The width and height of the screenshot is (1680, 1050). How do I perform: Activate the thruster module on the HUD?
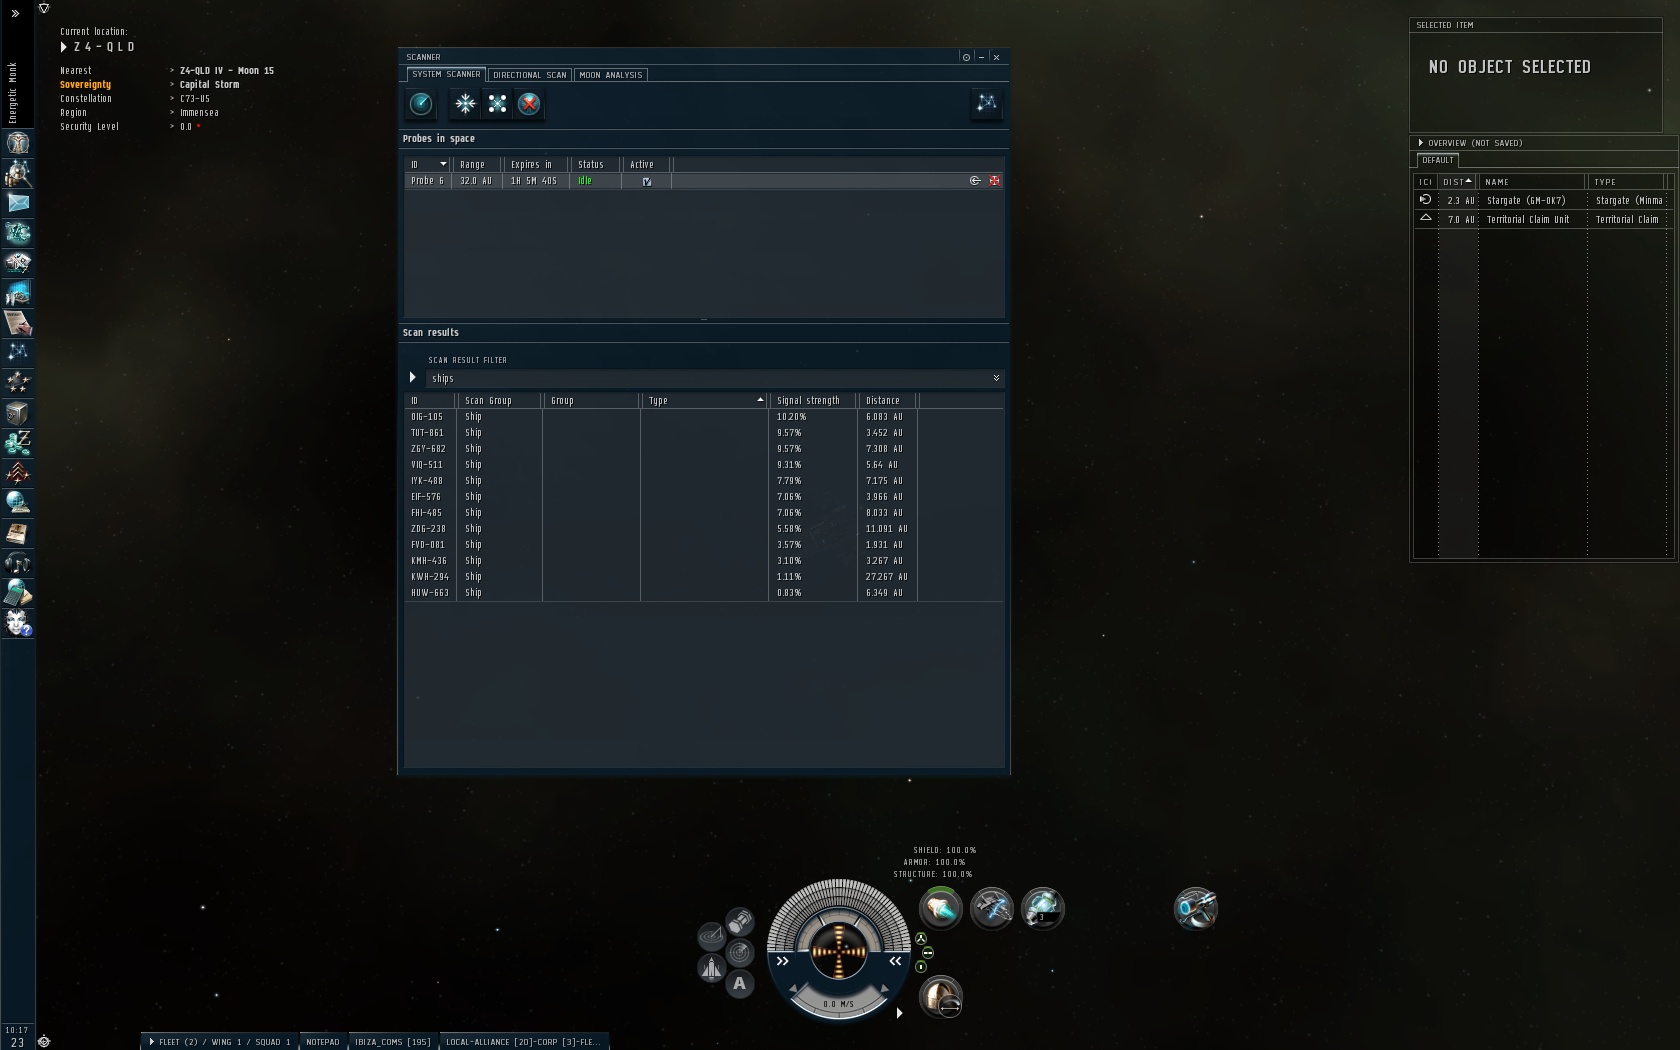[940, 908]
